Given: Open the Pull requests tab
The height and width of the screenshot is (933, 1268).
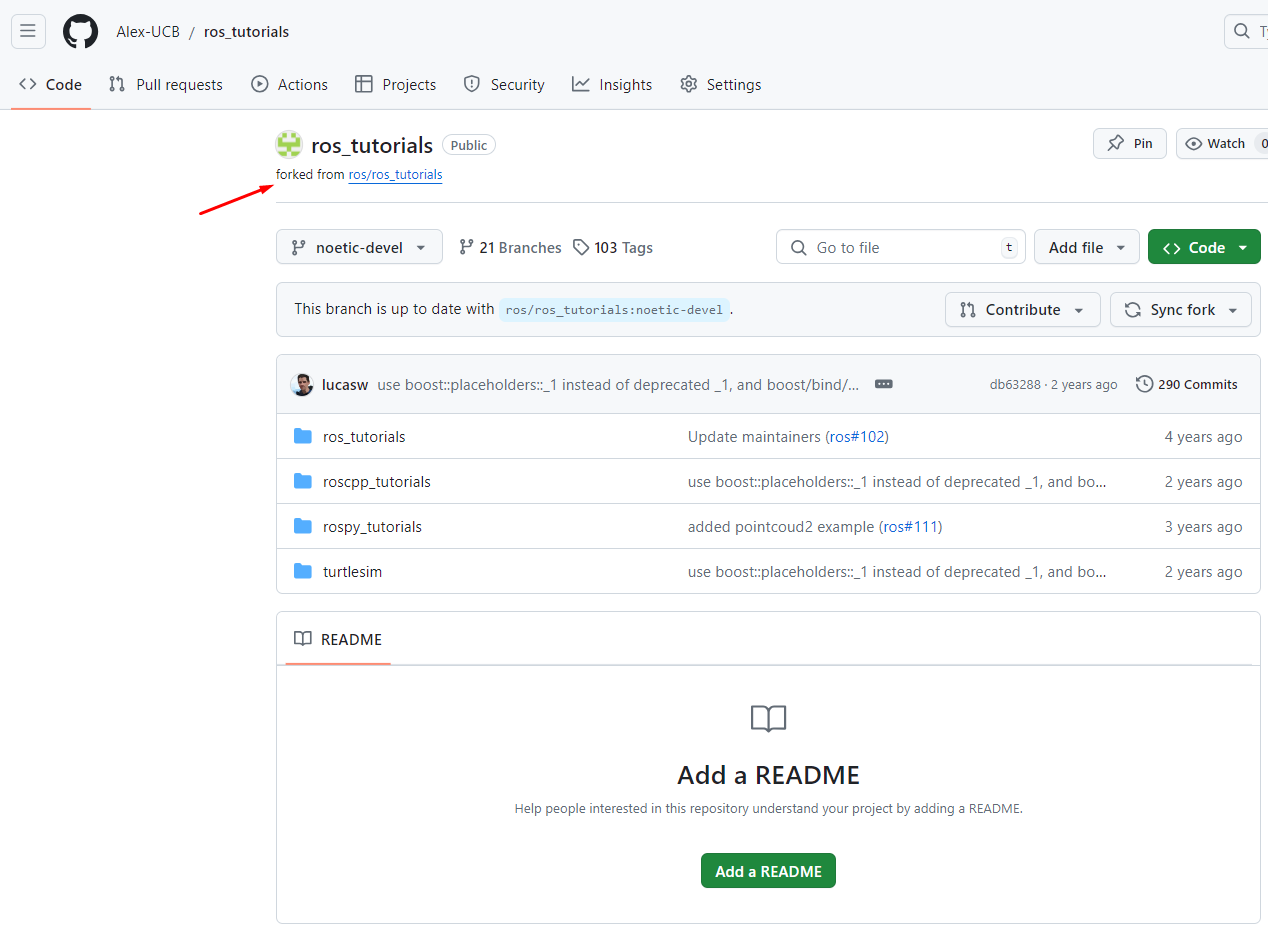Looking at the screenshot, I should pyautogui.click(x=166, y=84).
